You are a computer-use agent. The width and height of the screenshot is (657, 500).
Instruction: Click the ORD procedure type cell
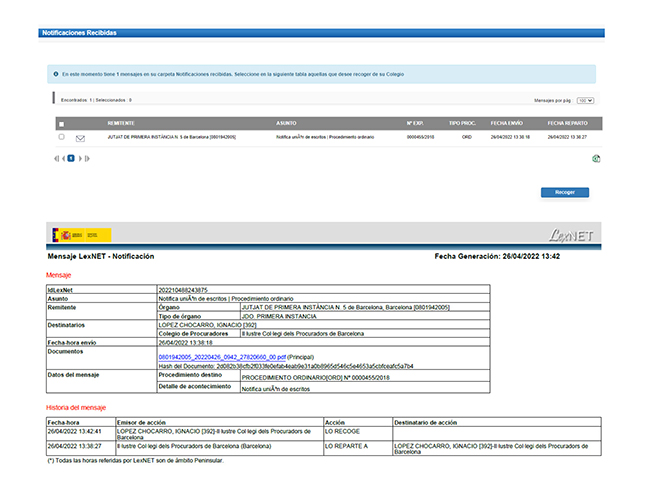[467, 137]
